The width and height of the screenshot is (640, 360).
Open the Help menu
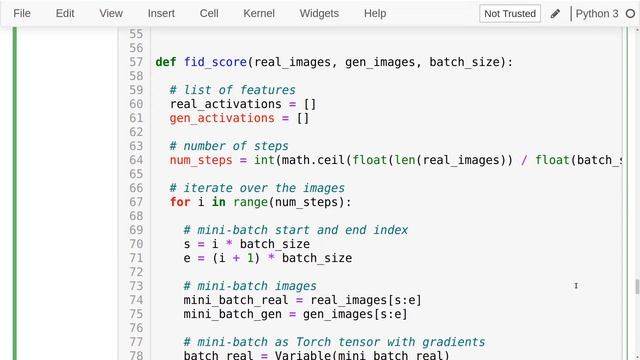(x=375, y=13)
